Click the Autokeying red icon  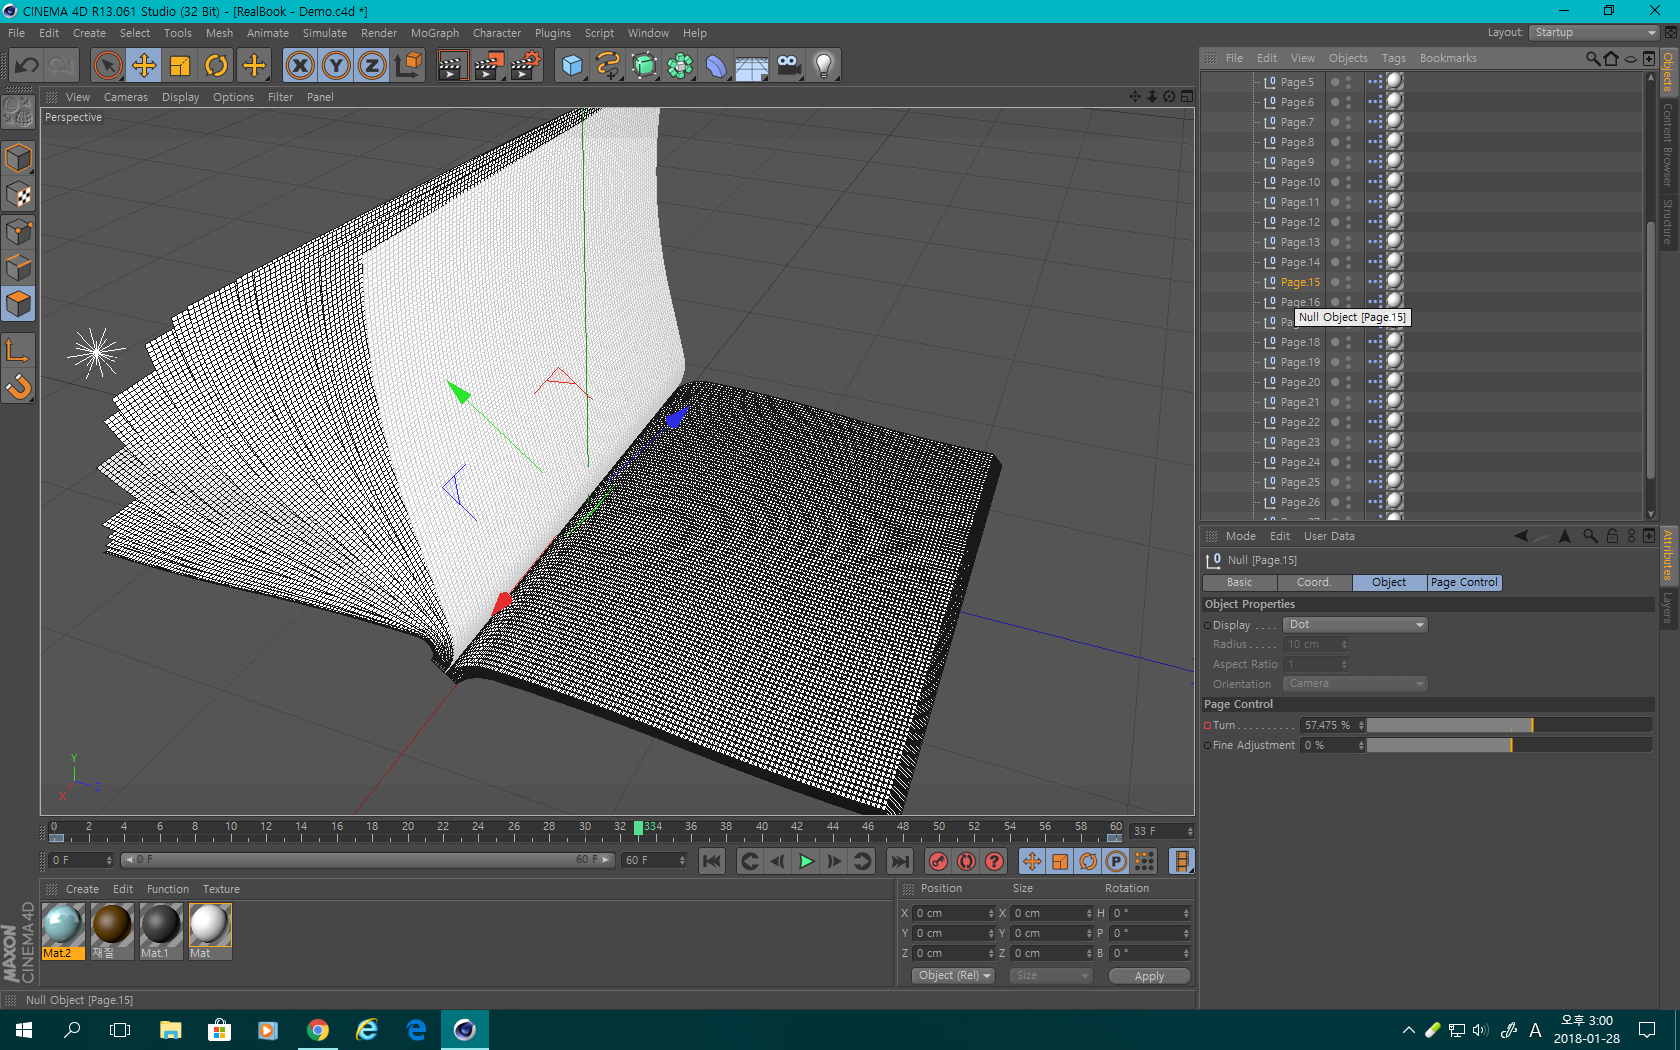click(966, 861)
